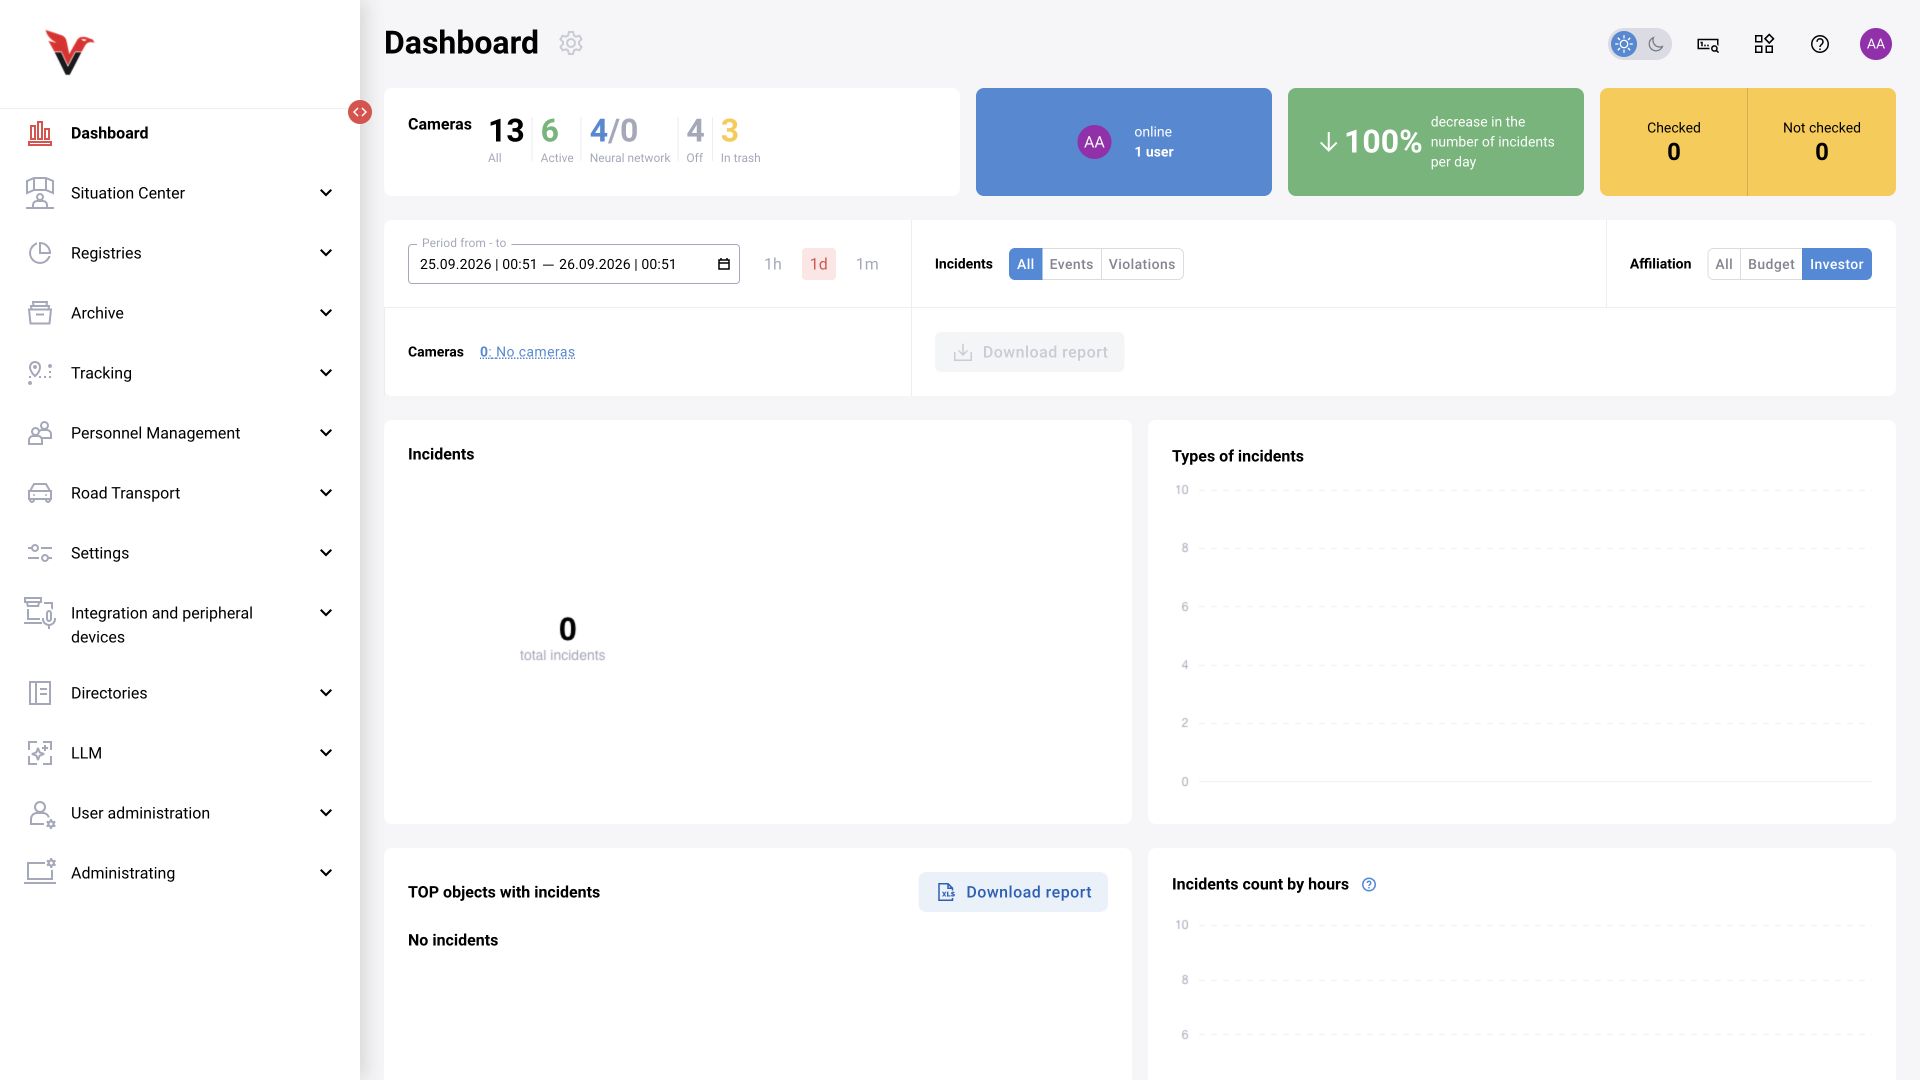Filter incidents by Violations
This screenshot has height=1080, width=1920.
[1142, 264]
